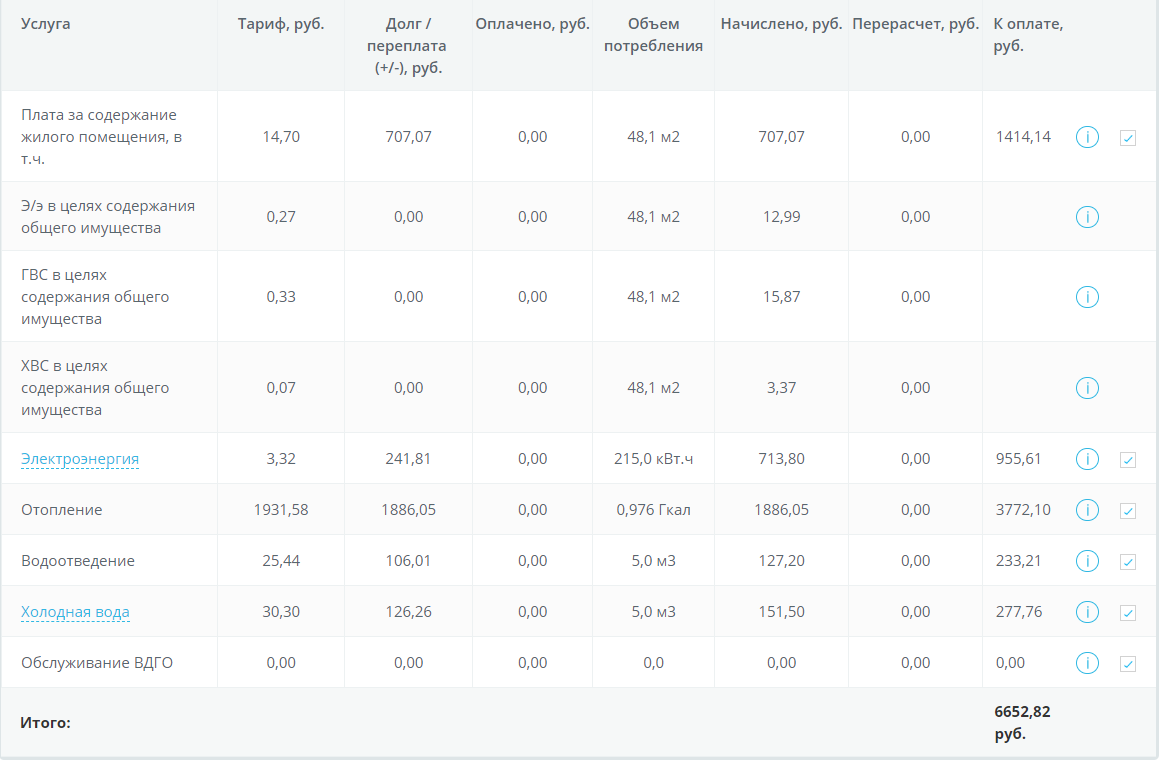Open info icon for Э/э в целях содержания
The height and width of the screenshot is (762, 1162).
(1087, 217)
